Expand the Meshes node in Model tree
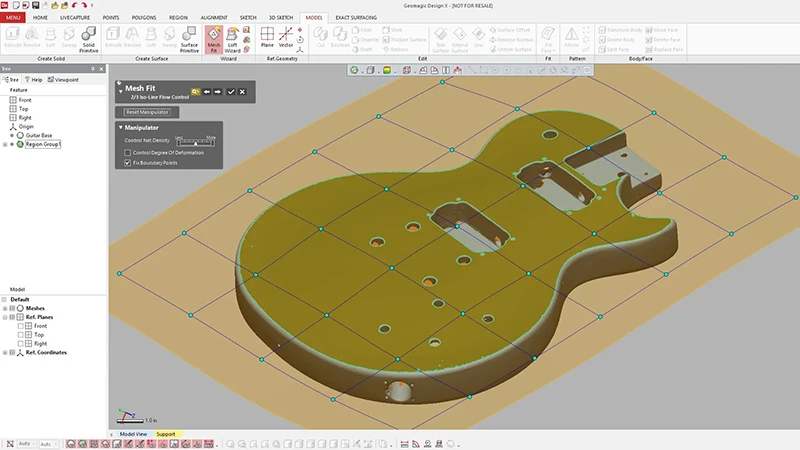The image size is (800, 450). [7, 308]
